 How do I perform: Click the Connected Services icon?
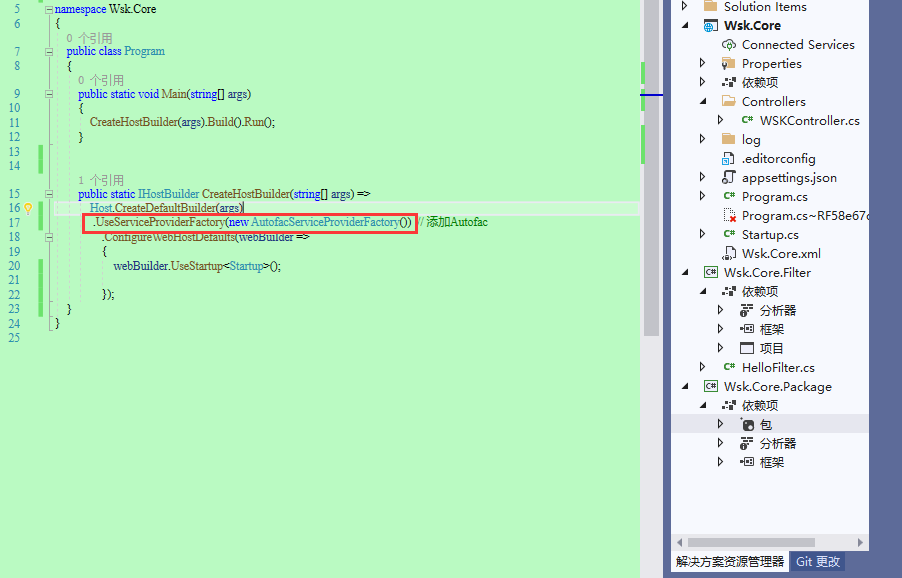click(729, 45)
